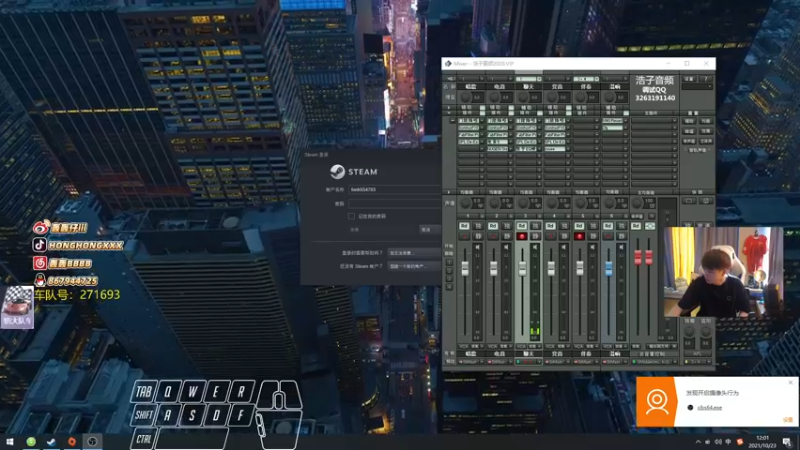Click the webcam overlay thumbnail
This screenshot has height=450, width=800.
coord(723,272)
